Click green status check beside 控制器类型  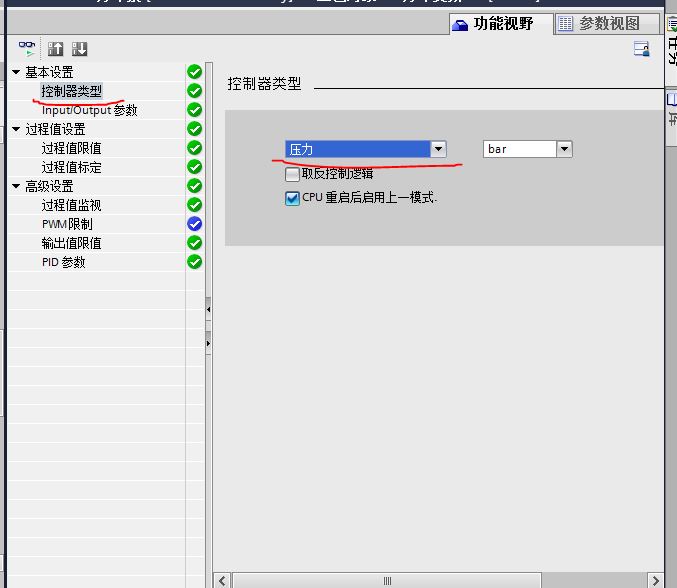(x=195, y=91)
